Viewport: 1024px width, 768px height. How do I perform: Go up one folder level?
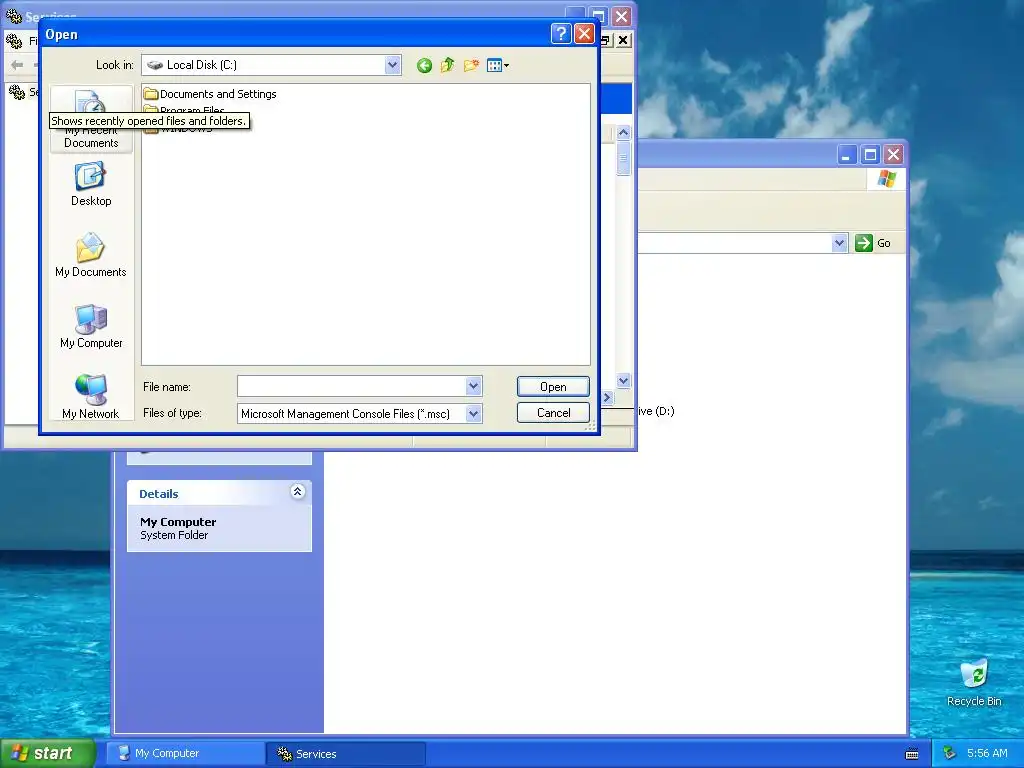[x=447, y=65]
